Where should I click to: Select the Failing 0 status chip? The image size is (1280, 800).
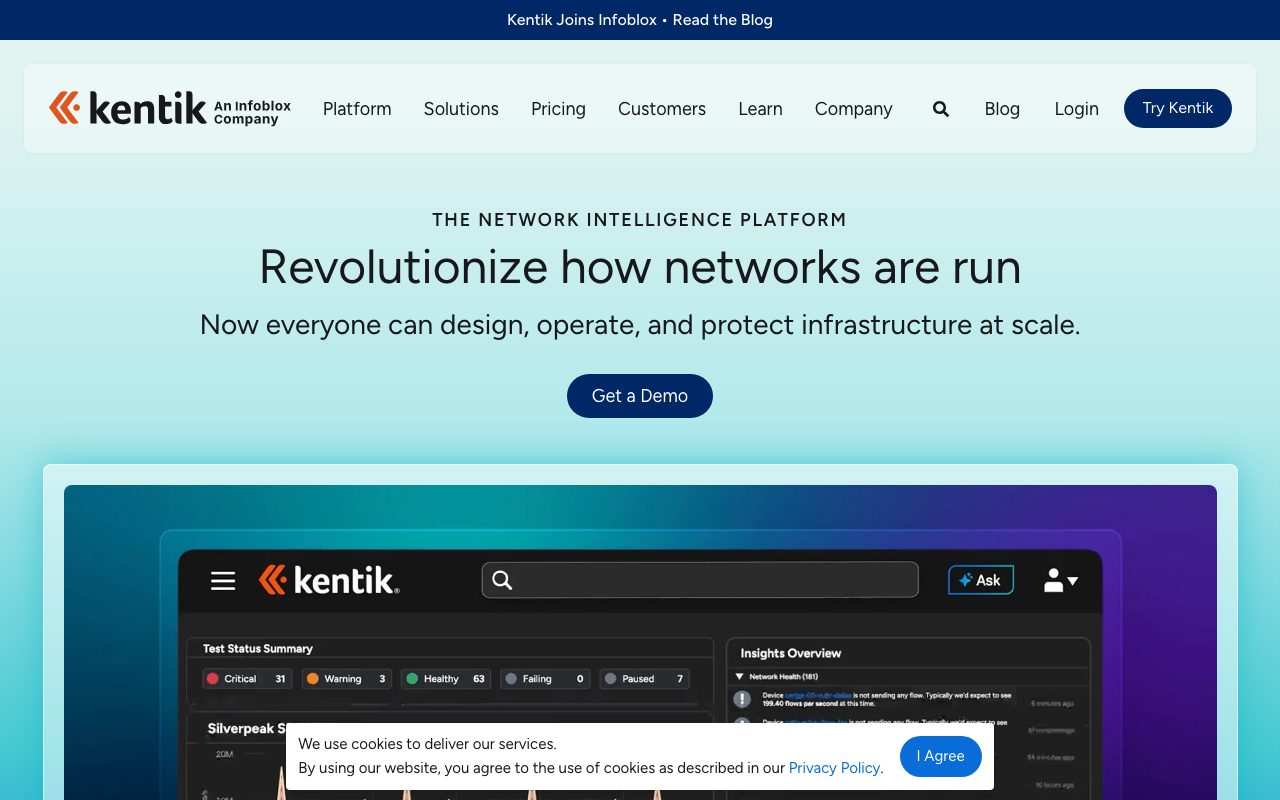coord(545,679)
